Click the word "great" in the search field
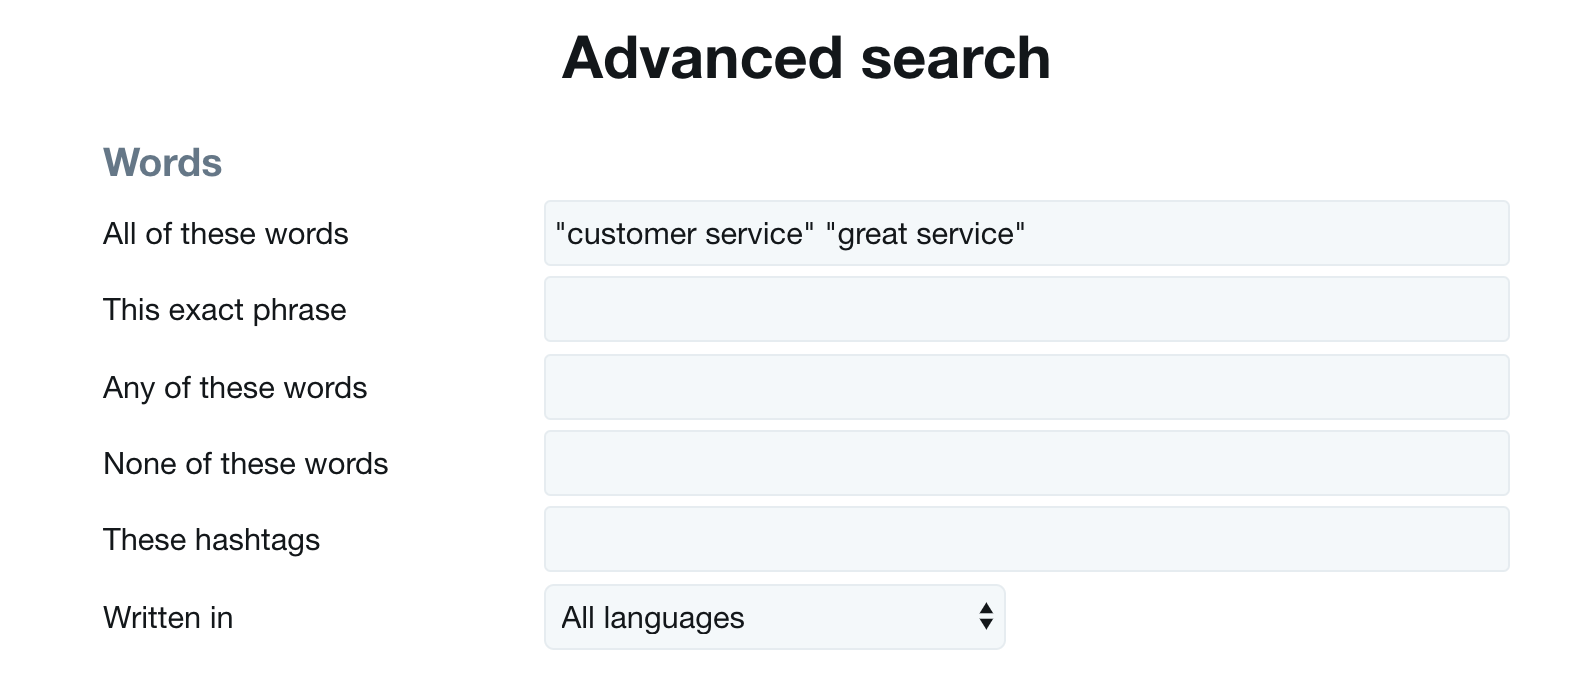Screen dimensions: 1584x696 click(873, 234)
